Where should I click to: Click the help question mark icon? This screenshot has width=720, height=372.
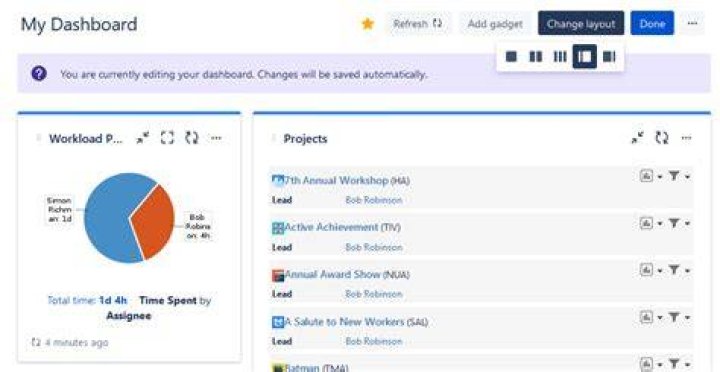tap(39, 73)
